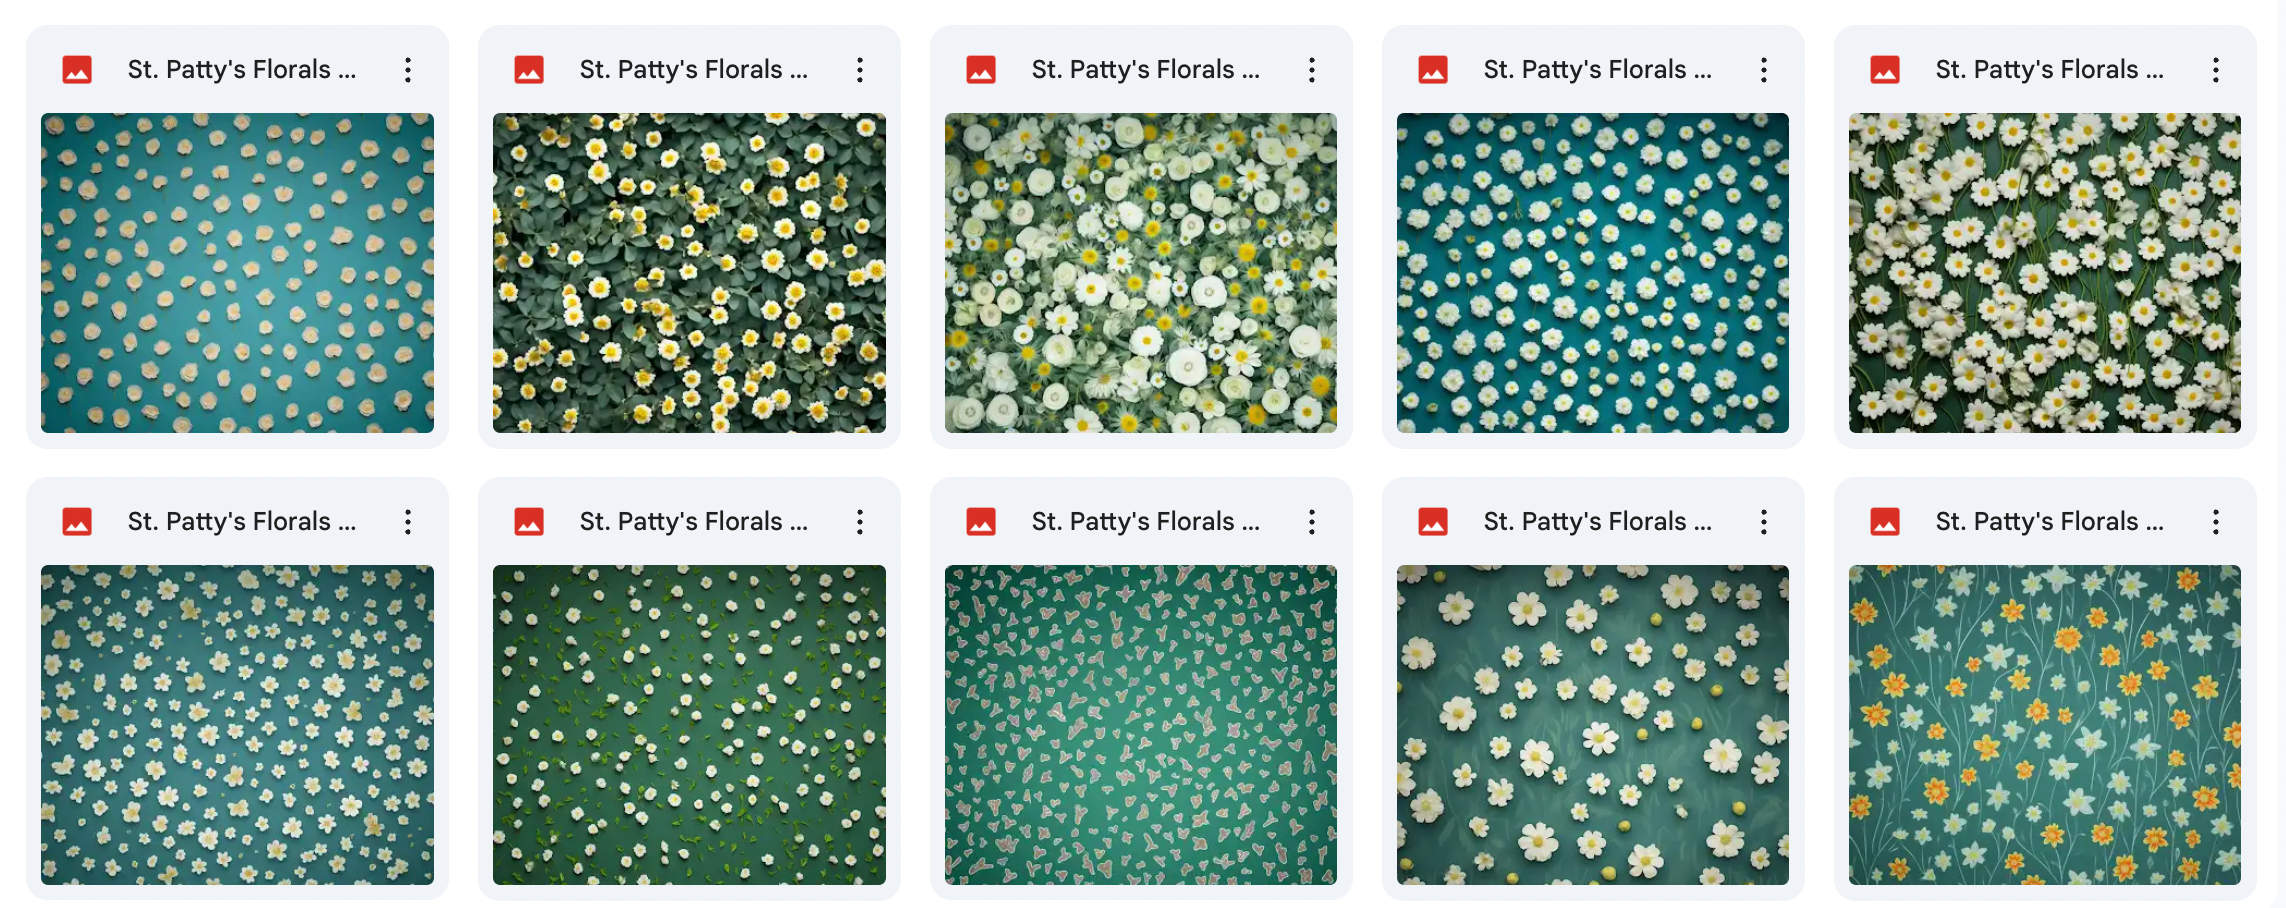Select file title above small flowers on teal-blue
2286x908 pixels.
(241, 522)
